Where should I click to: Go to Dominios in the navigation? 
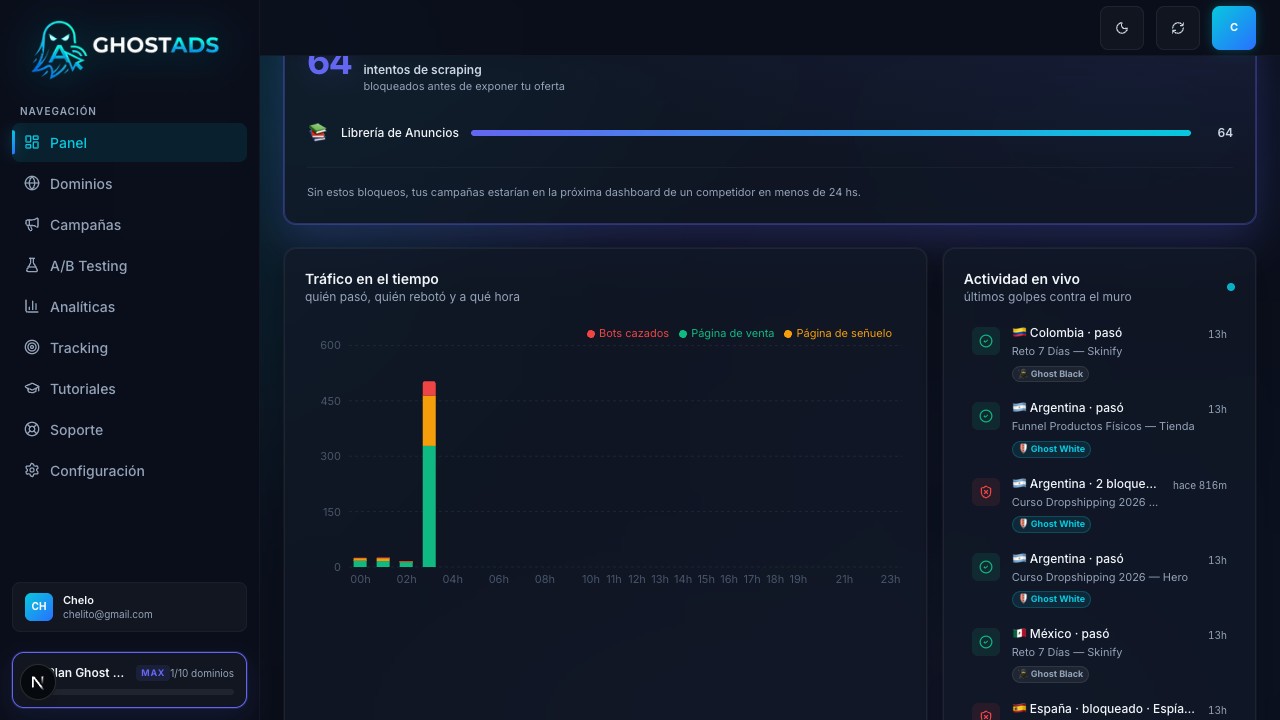(x=129, y=184)
